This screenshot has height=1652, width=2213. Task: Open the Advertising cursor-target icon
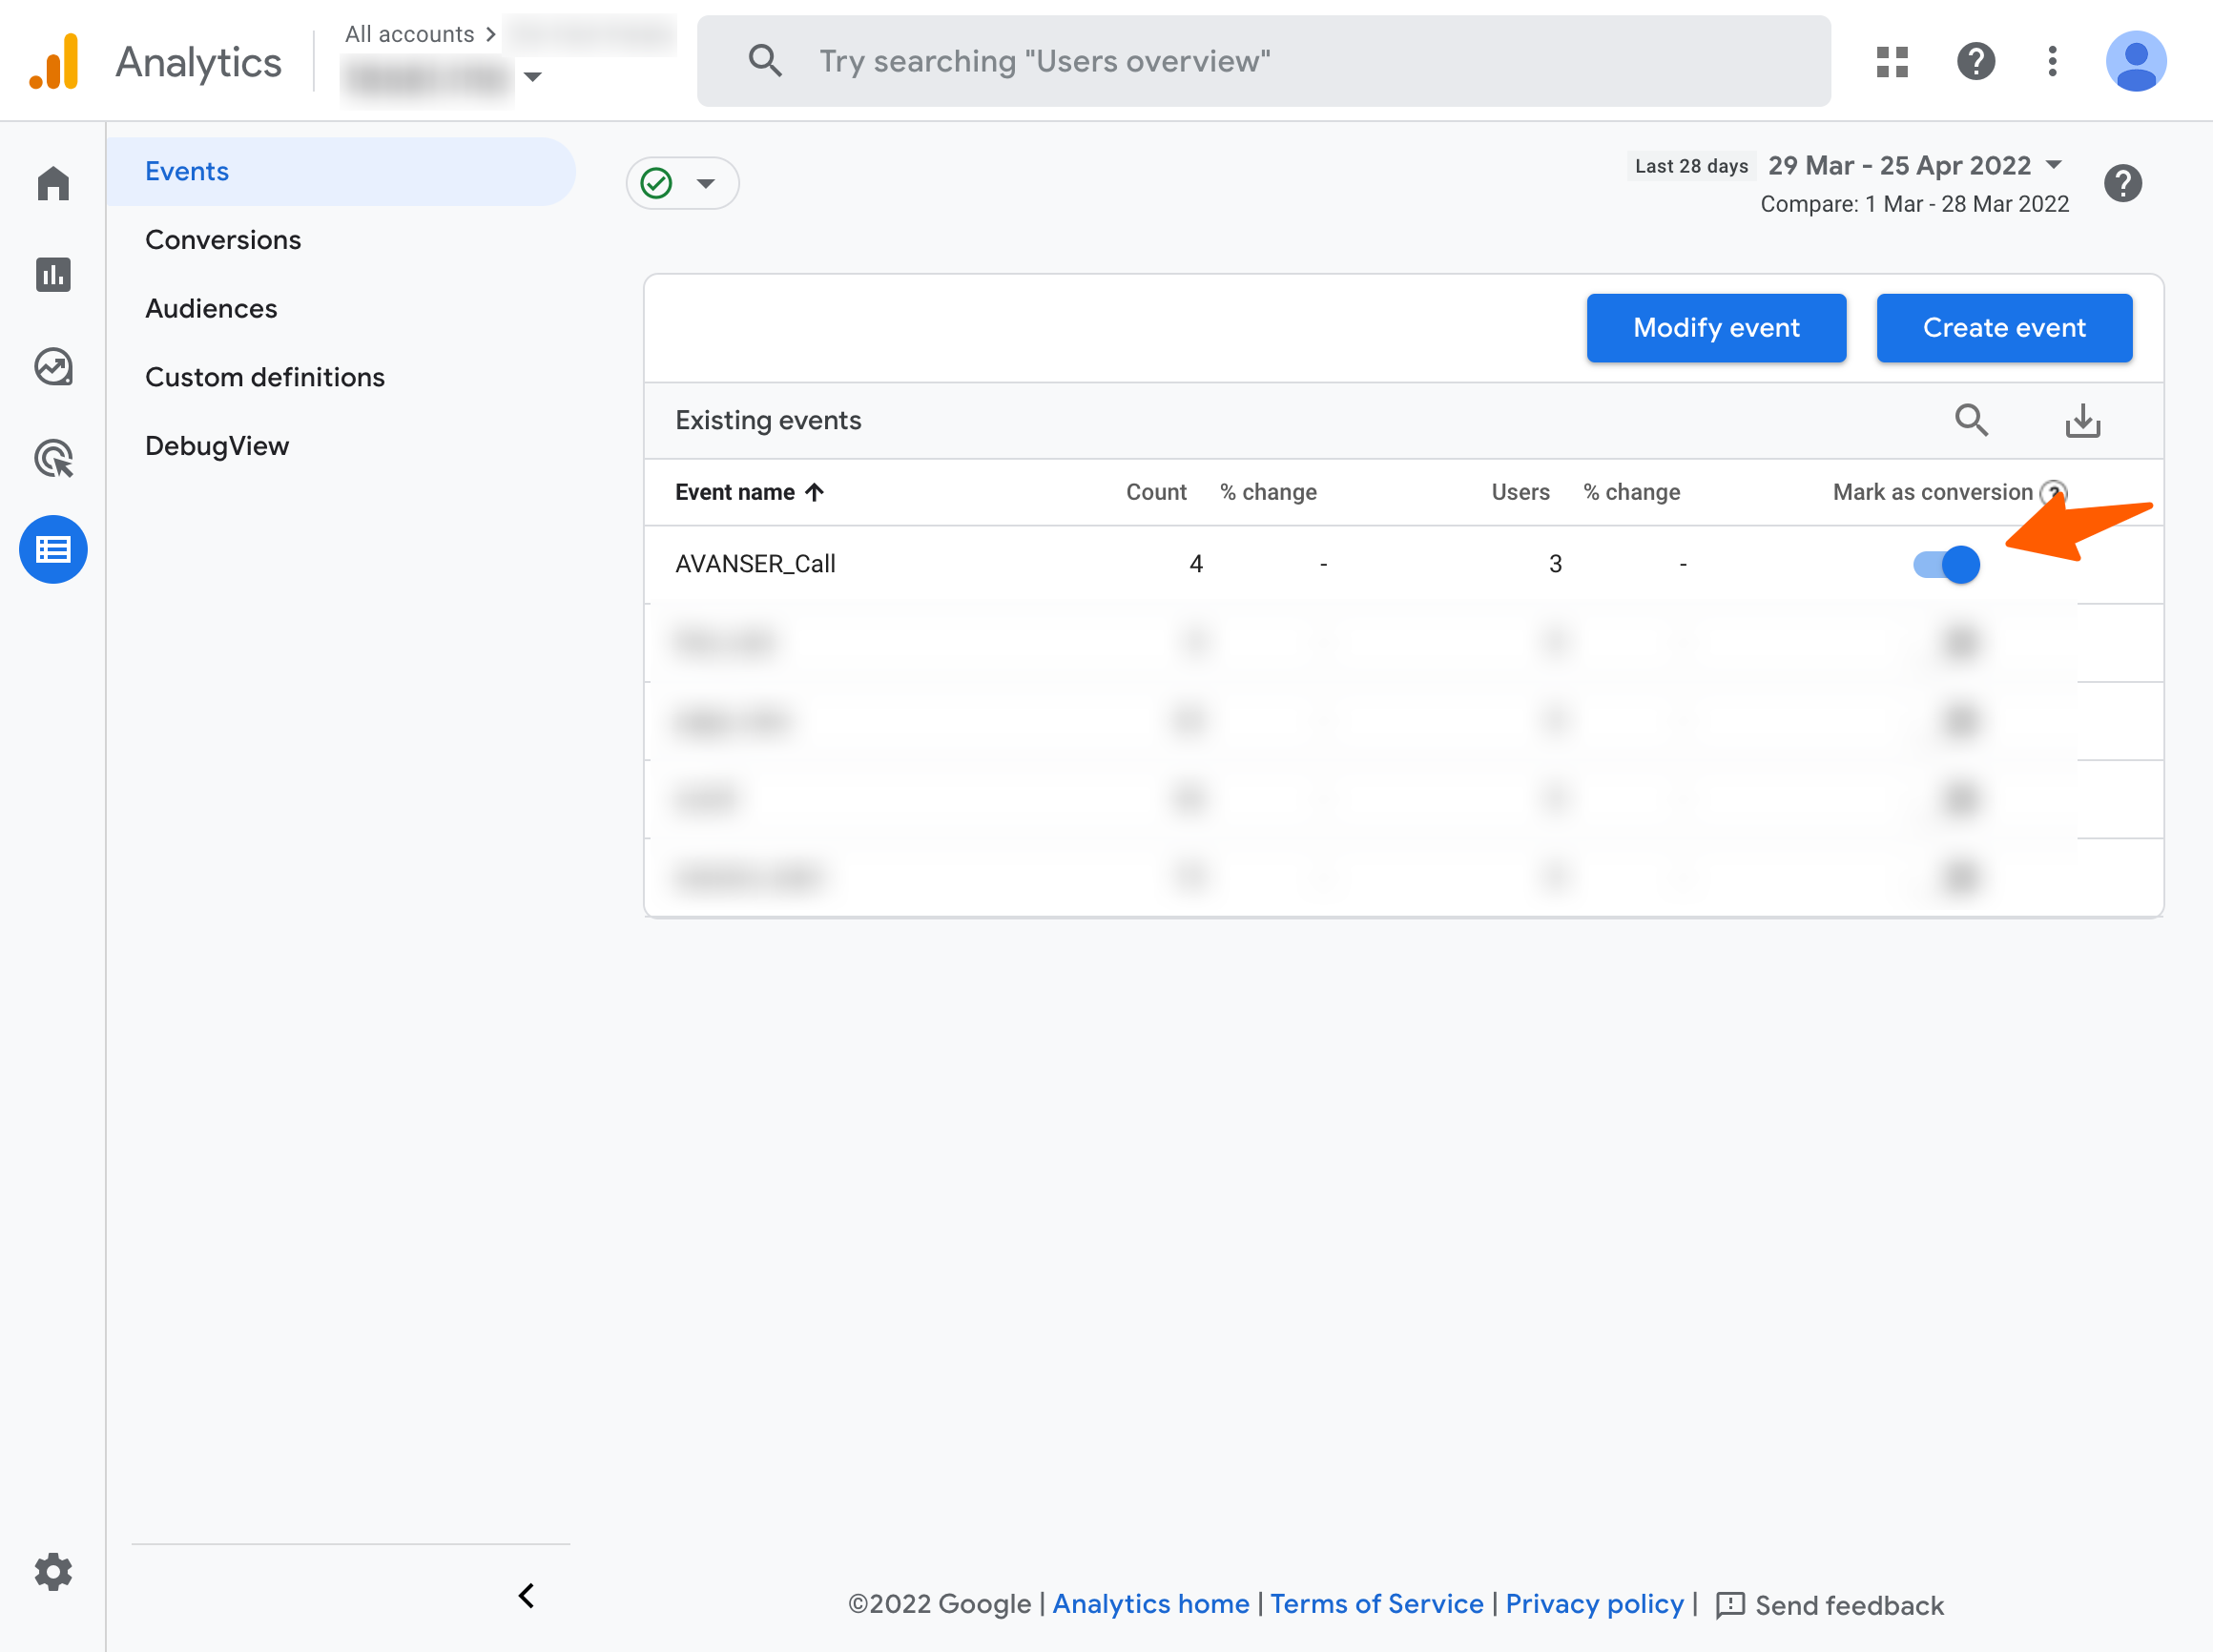53,459
